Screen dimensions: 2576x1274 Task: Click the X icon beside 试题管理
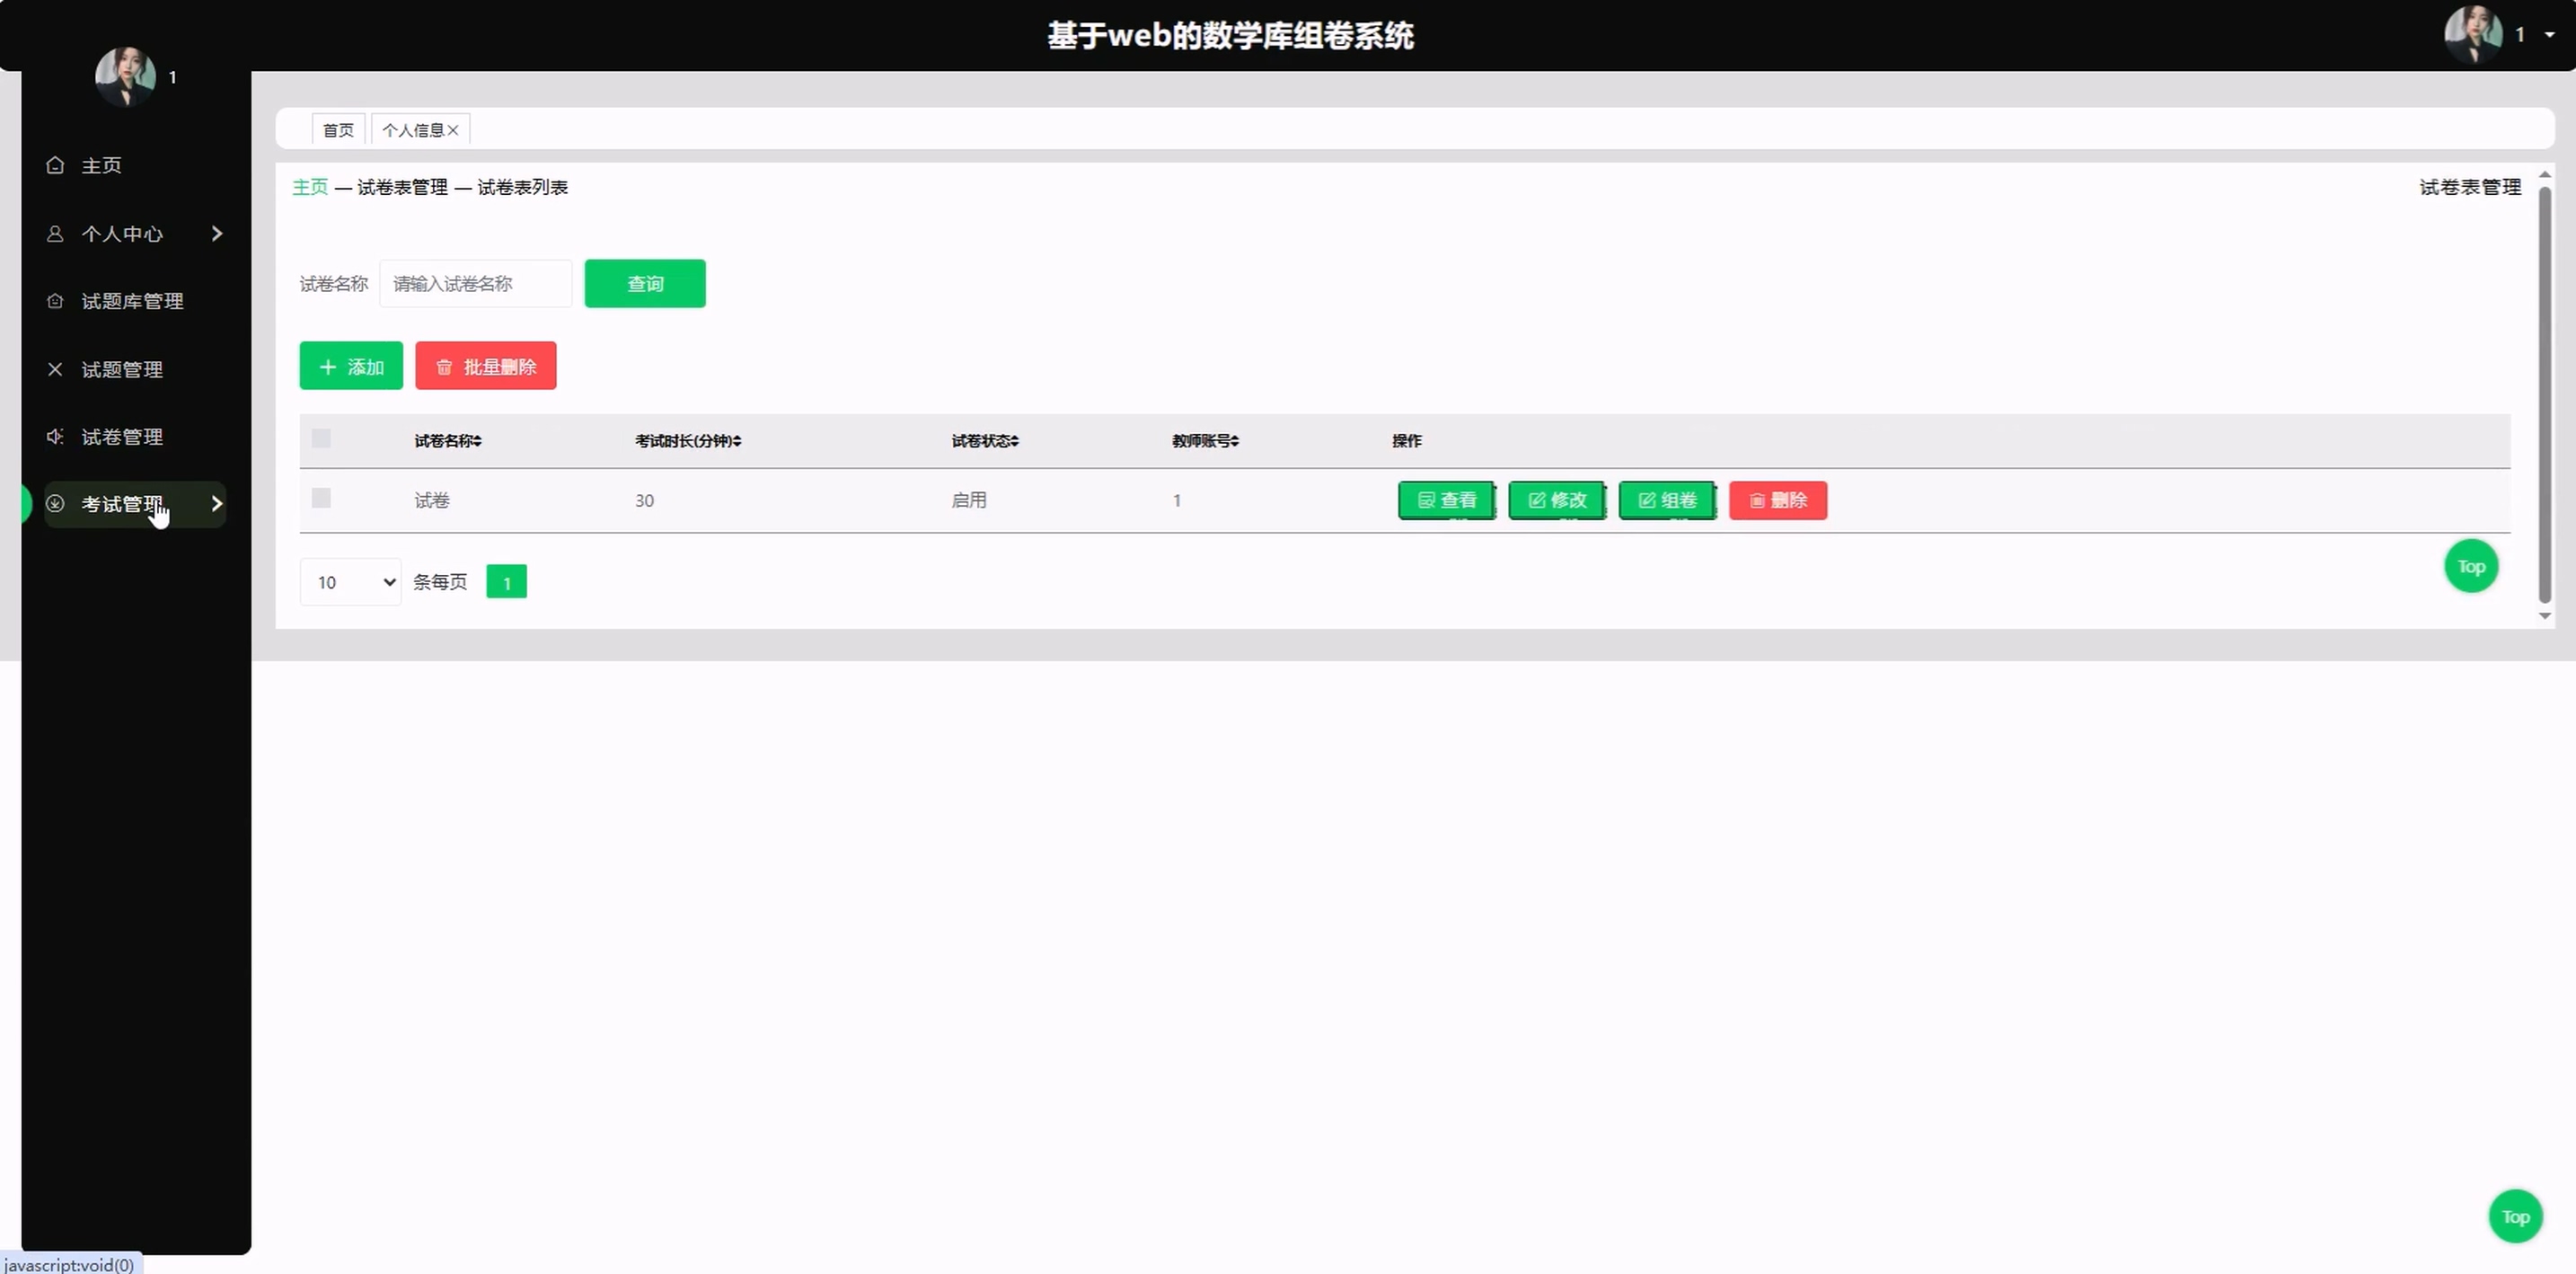[x=55, y=369]
